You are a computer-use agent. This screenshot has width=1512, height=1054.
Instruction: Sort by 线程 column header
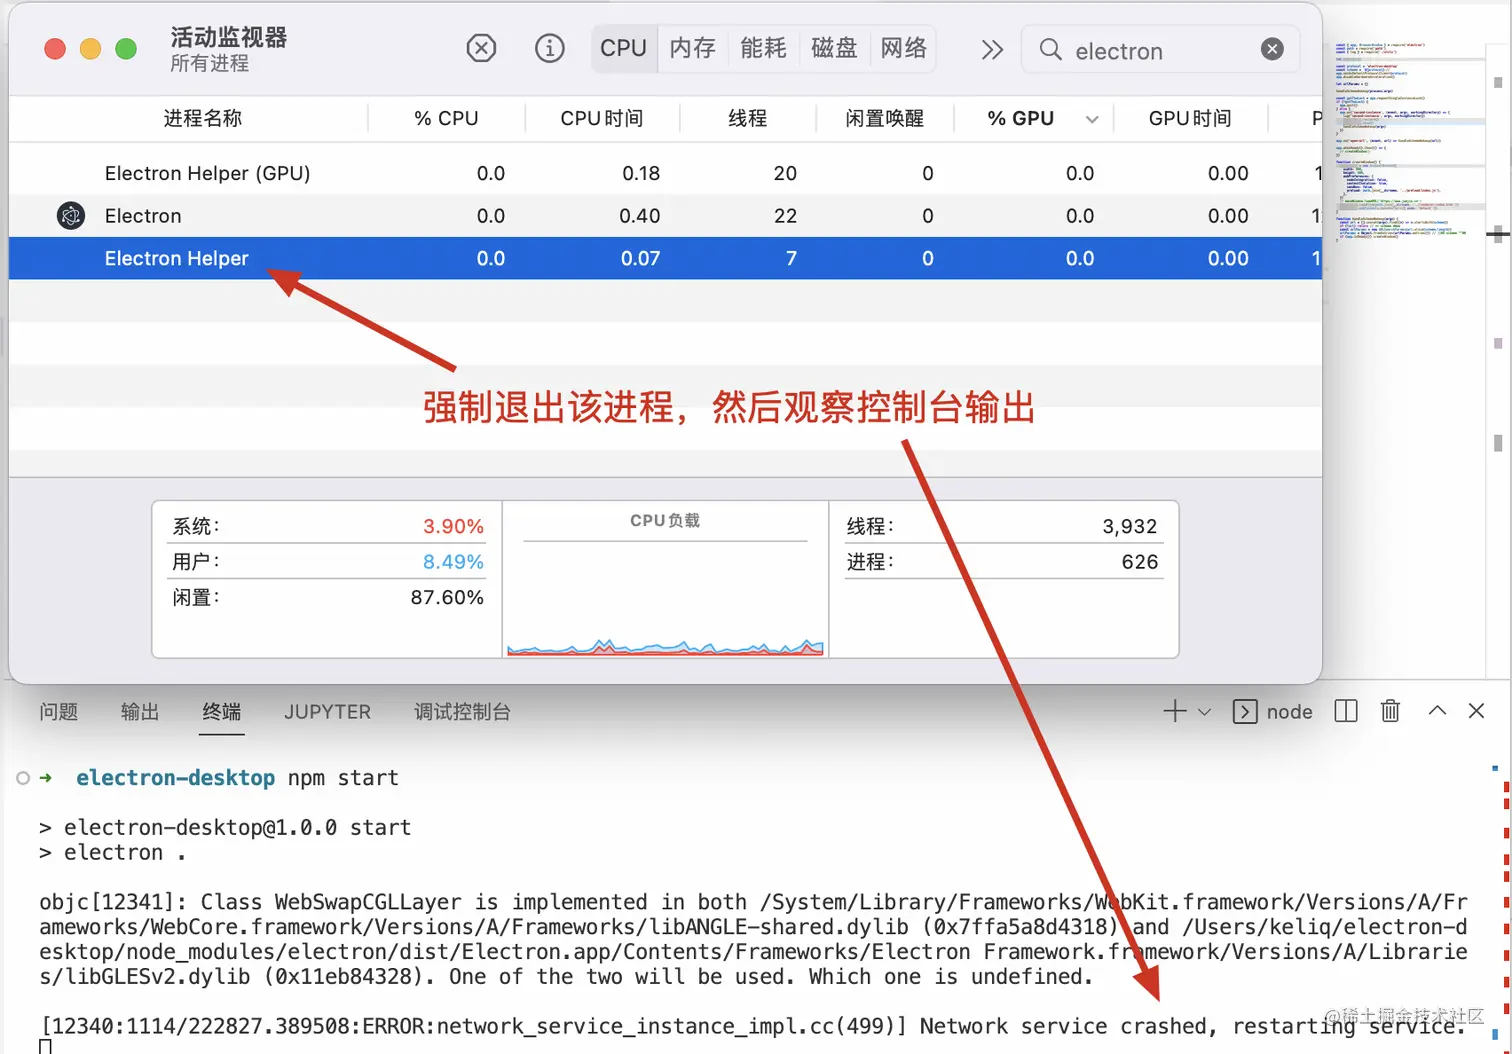point(747,118)
